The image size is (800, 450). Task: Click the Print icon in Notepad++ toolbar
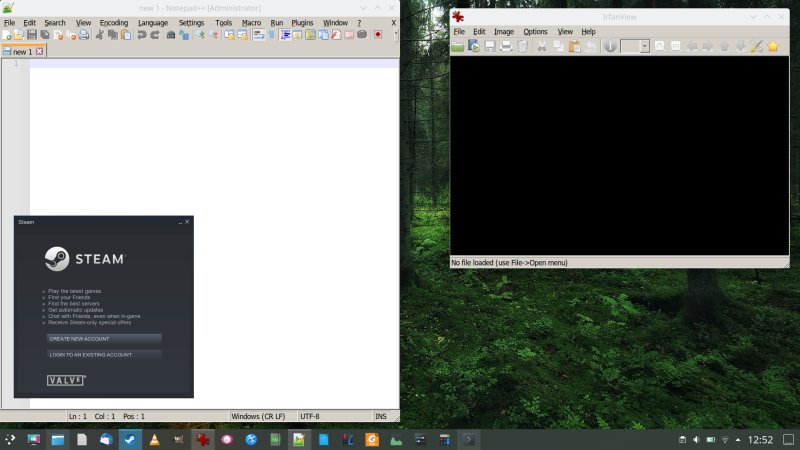pyautogui.click(x=83, y=35)
